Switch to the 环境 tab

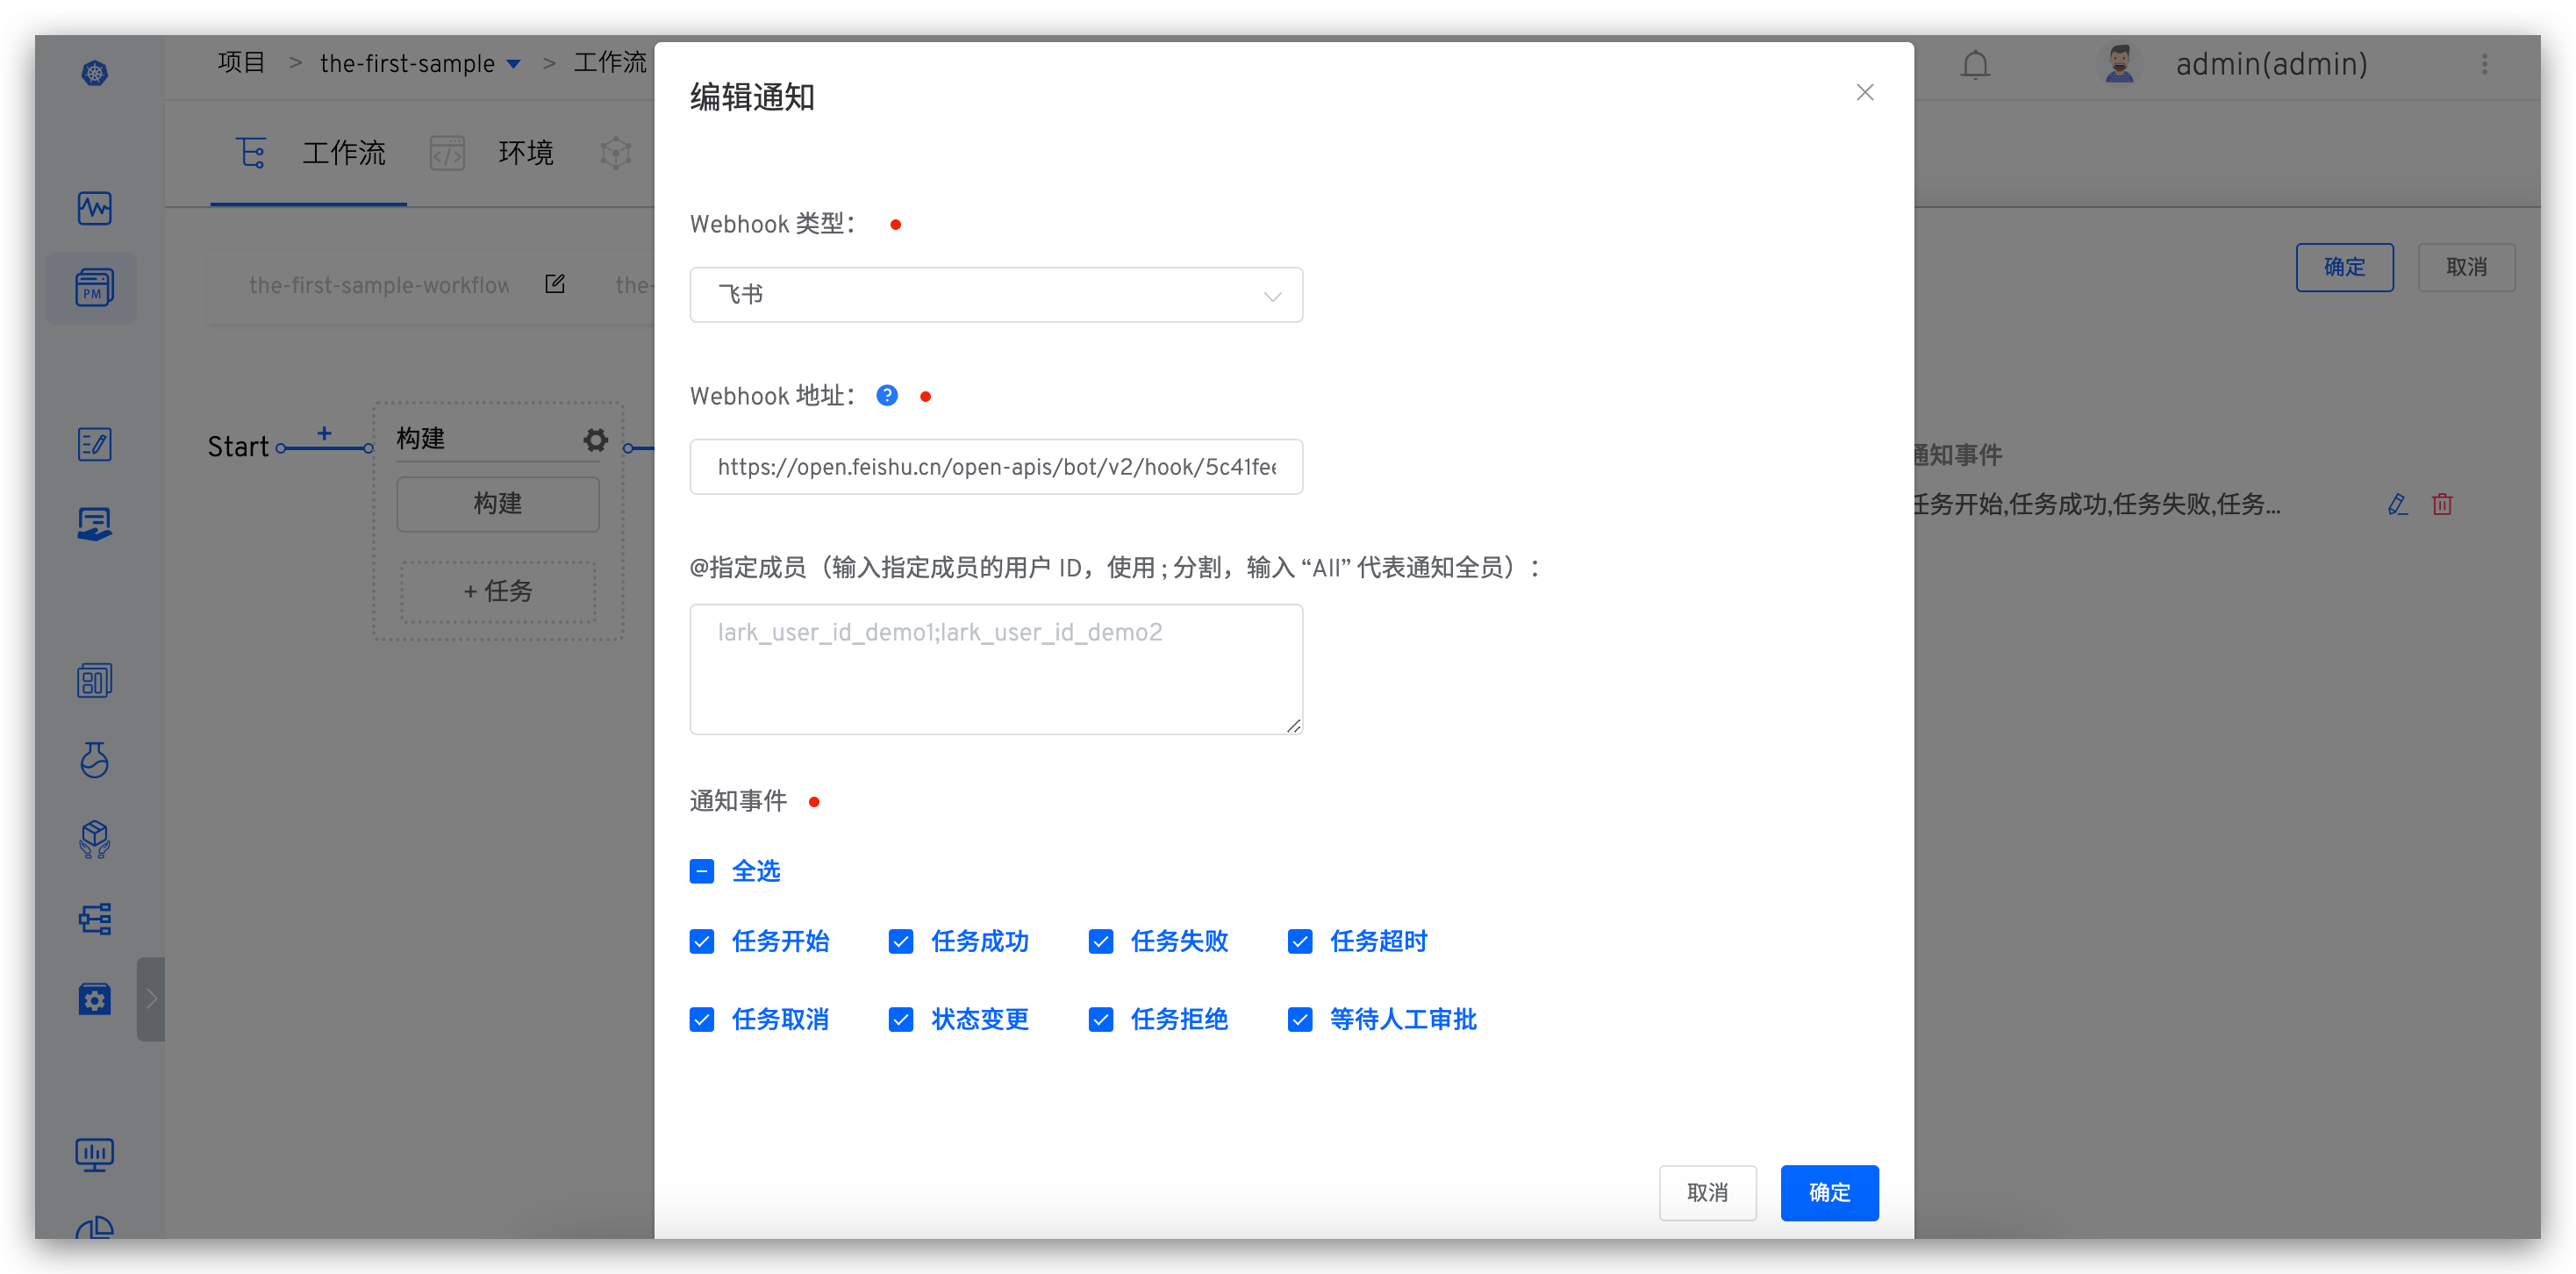click(525, 152)
